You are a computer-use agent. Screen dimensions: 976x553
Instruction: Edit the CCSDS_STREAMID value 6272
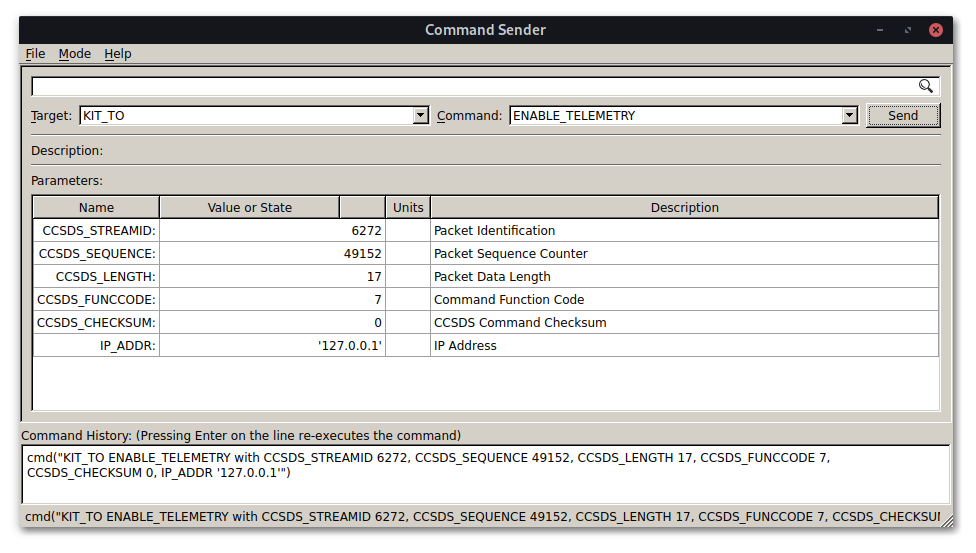pyautogui.click(x=272, y=231)
